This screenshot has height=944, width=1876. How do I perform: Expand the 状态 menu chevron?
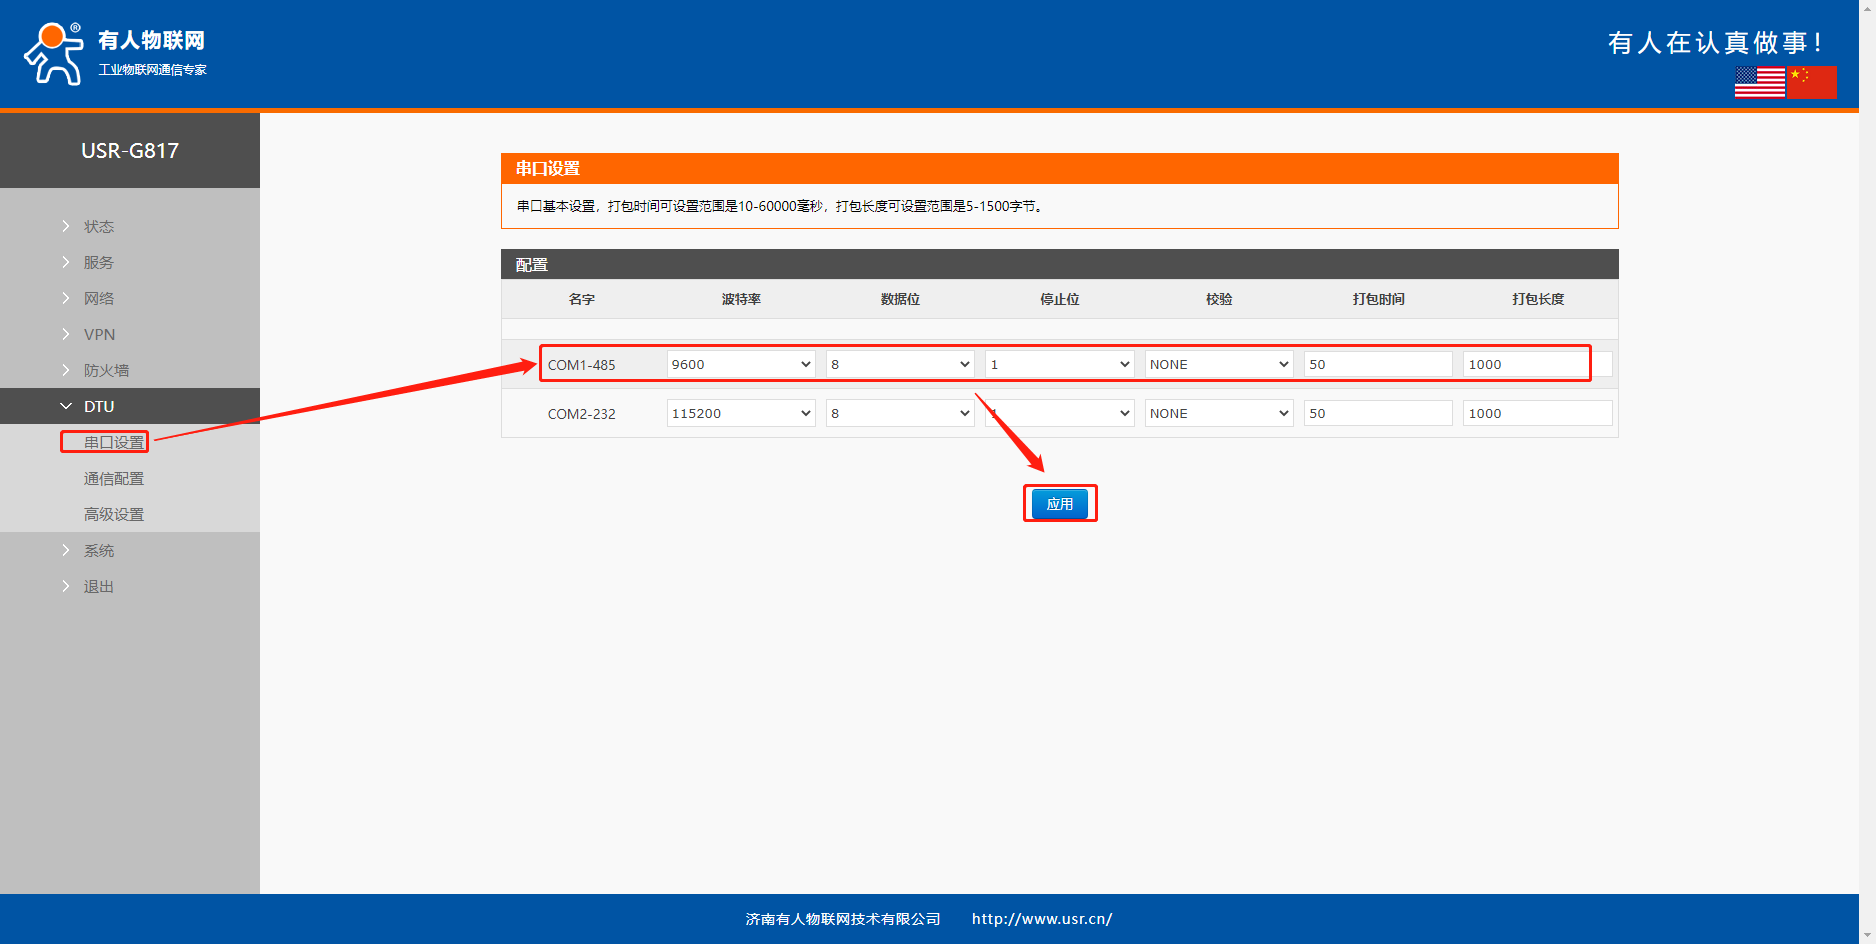pyautogui.click(x=66, y=226)
